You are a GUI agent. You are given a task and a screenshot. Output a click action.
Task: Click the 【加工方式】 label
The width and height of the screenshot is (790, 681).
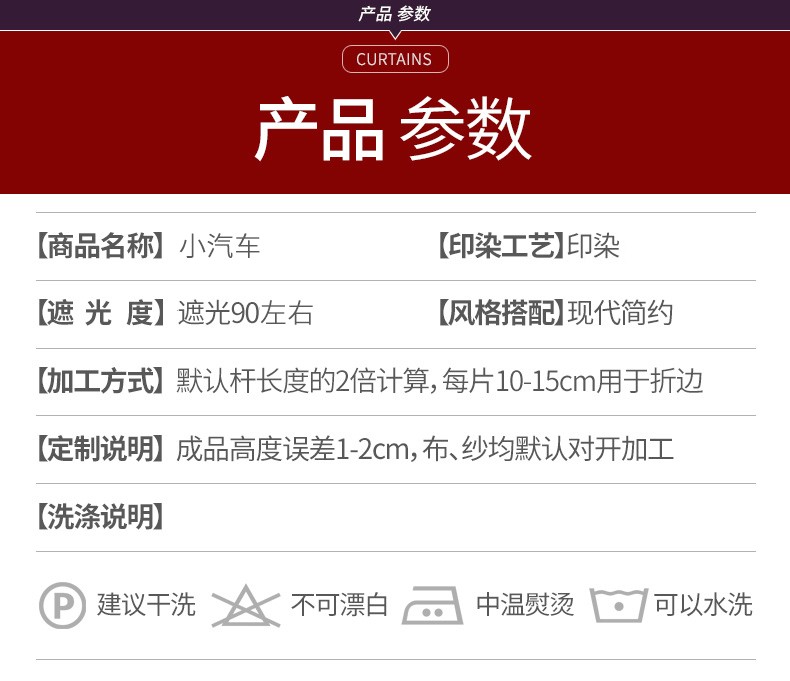point(100,381)
